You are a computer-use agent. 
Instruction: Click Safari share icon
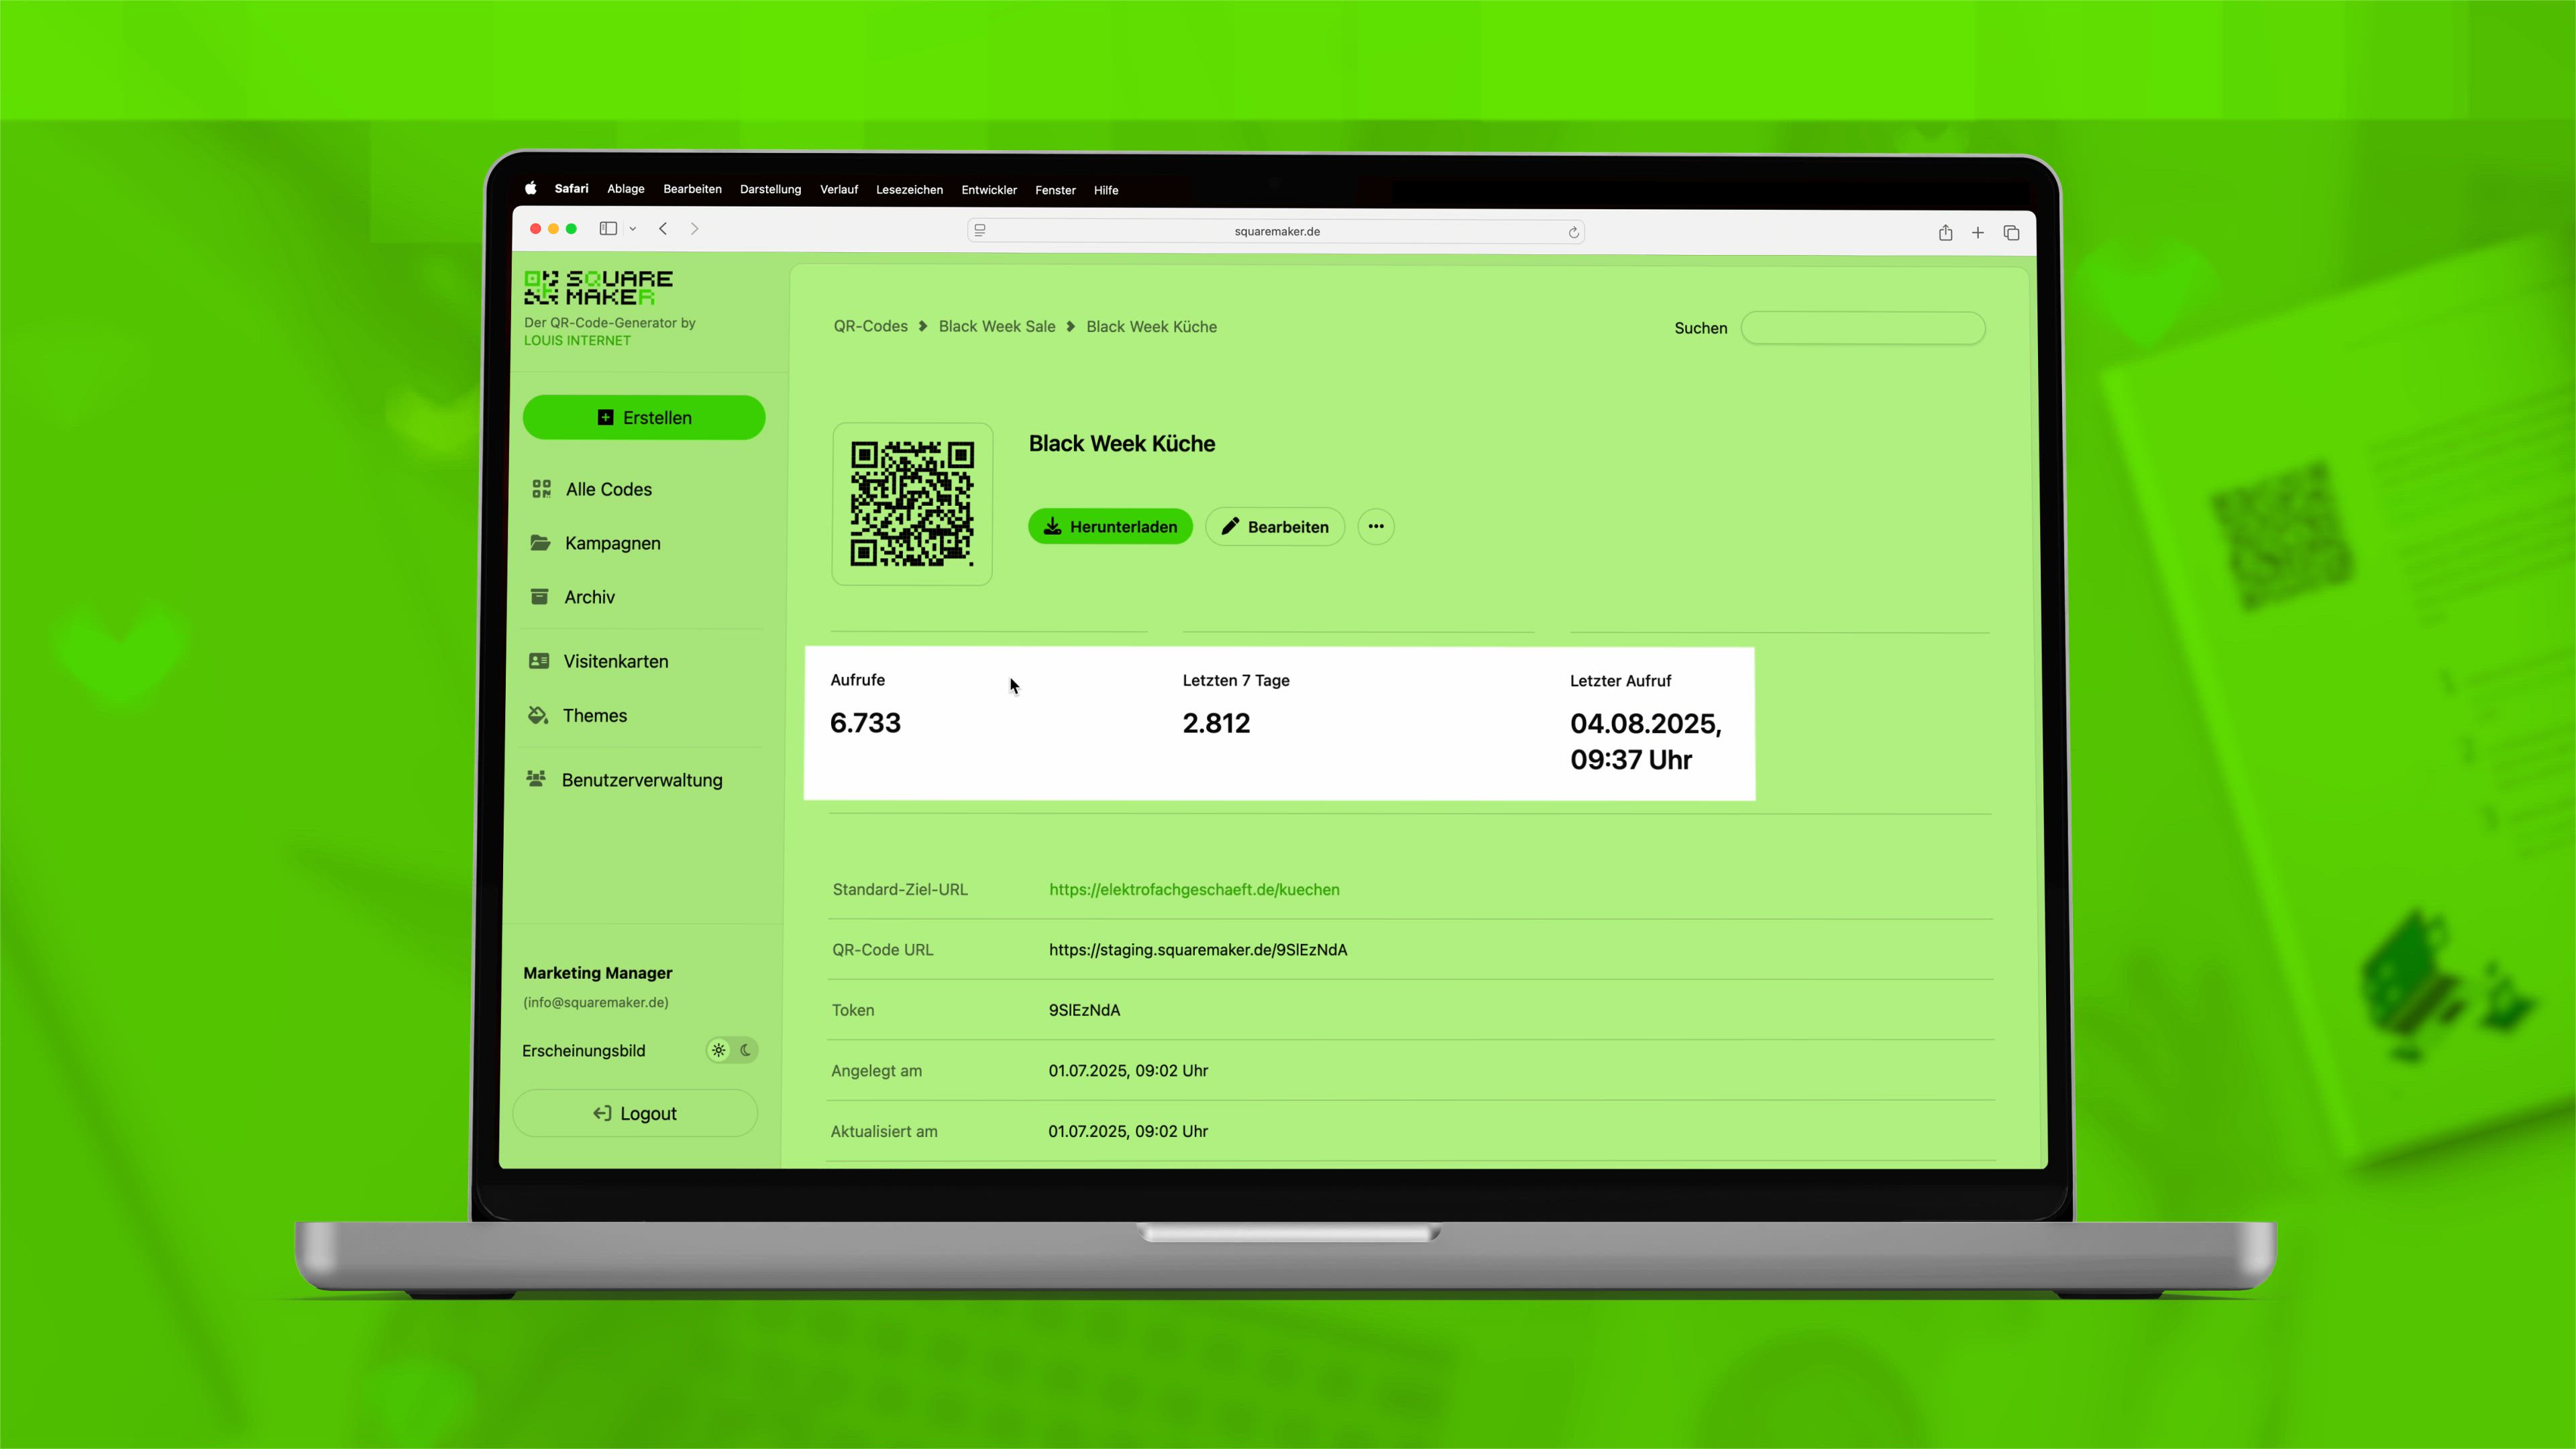pyautogui.click(x=1945, y=233)
